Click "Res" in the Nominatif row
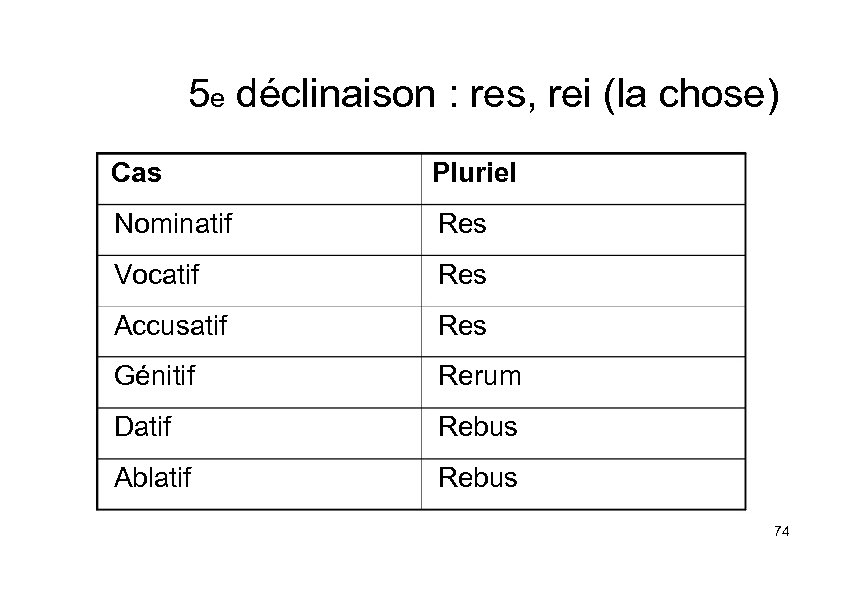 pos(462,224)
